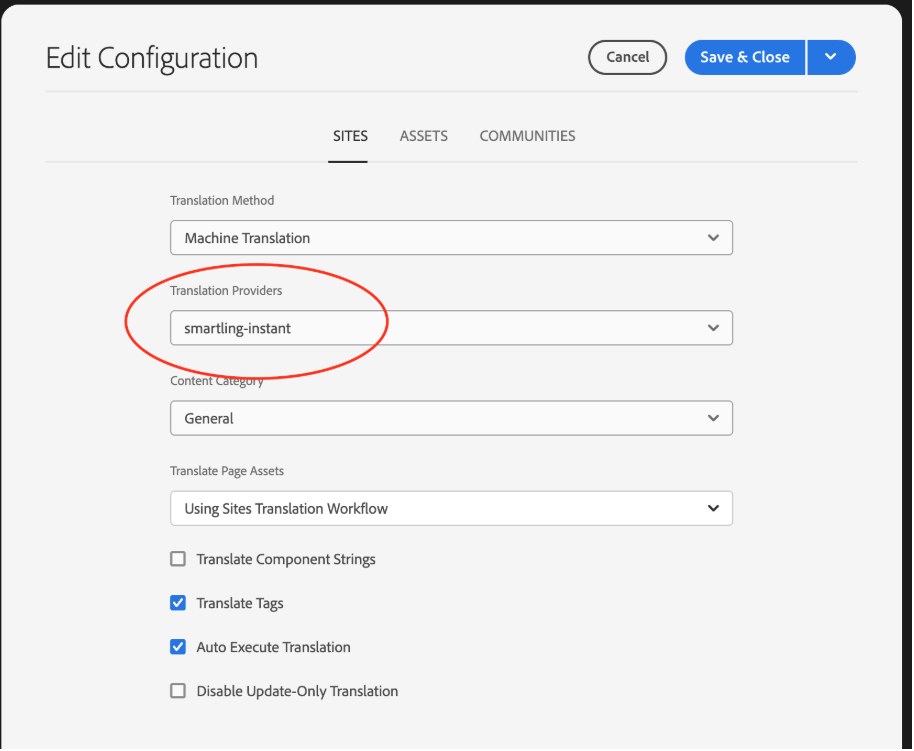Open the General content category dropdown

(x=450, y=418)
